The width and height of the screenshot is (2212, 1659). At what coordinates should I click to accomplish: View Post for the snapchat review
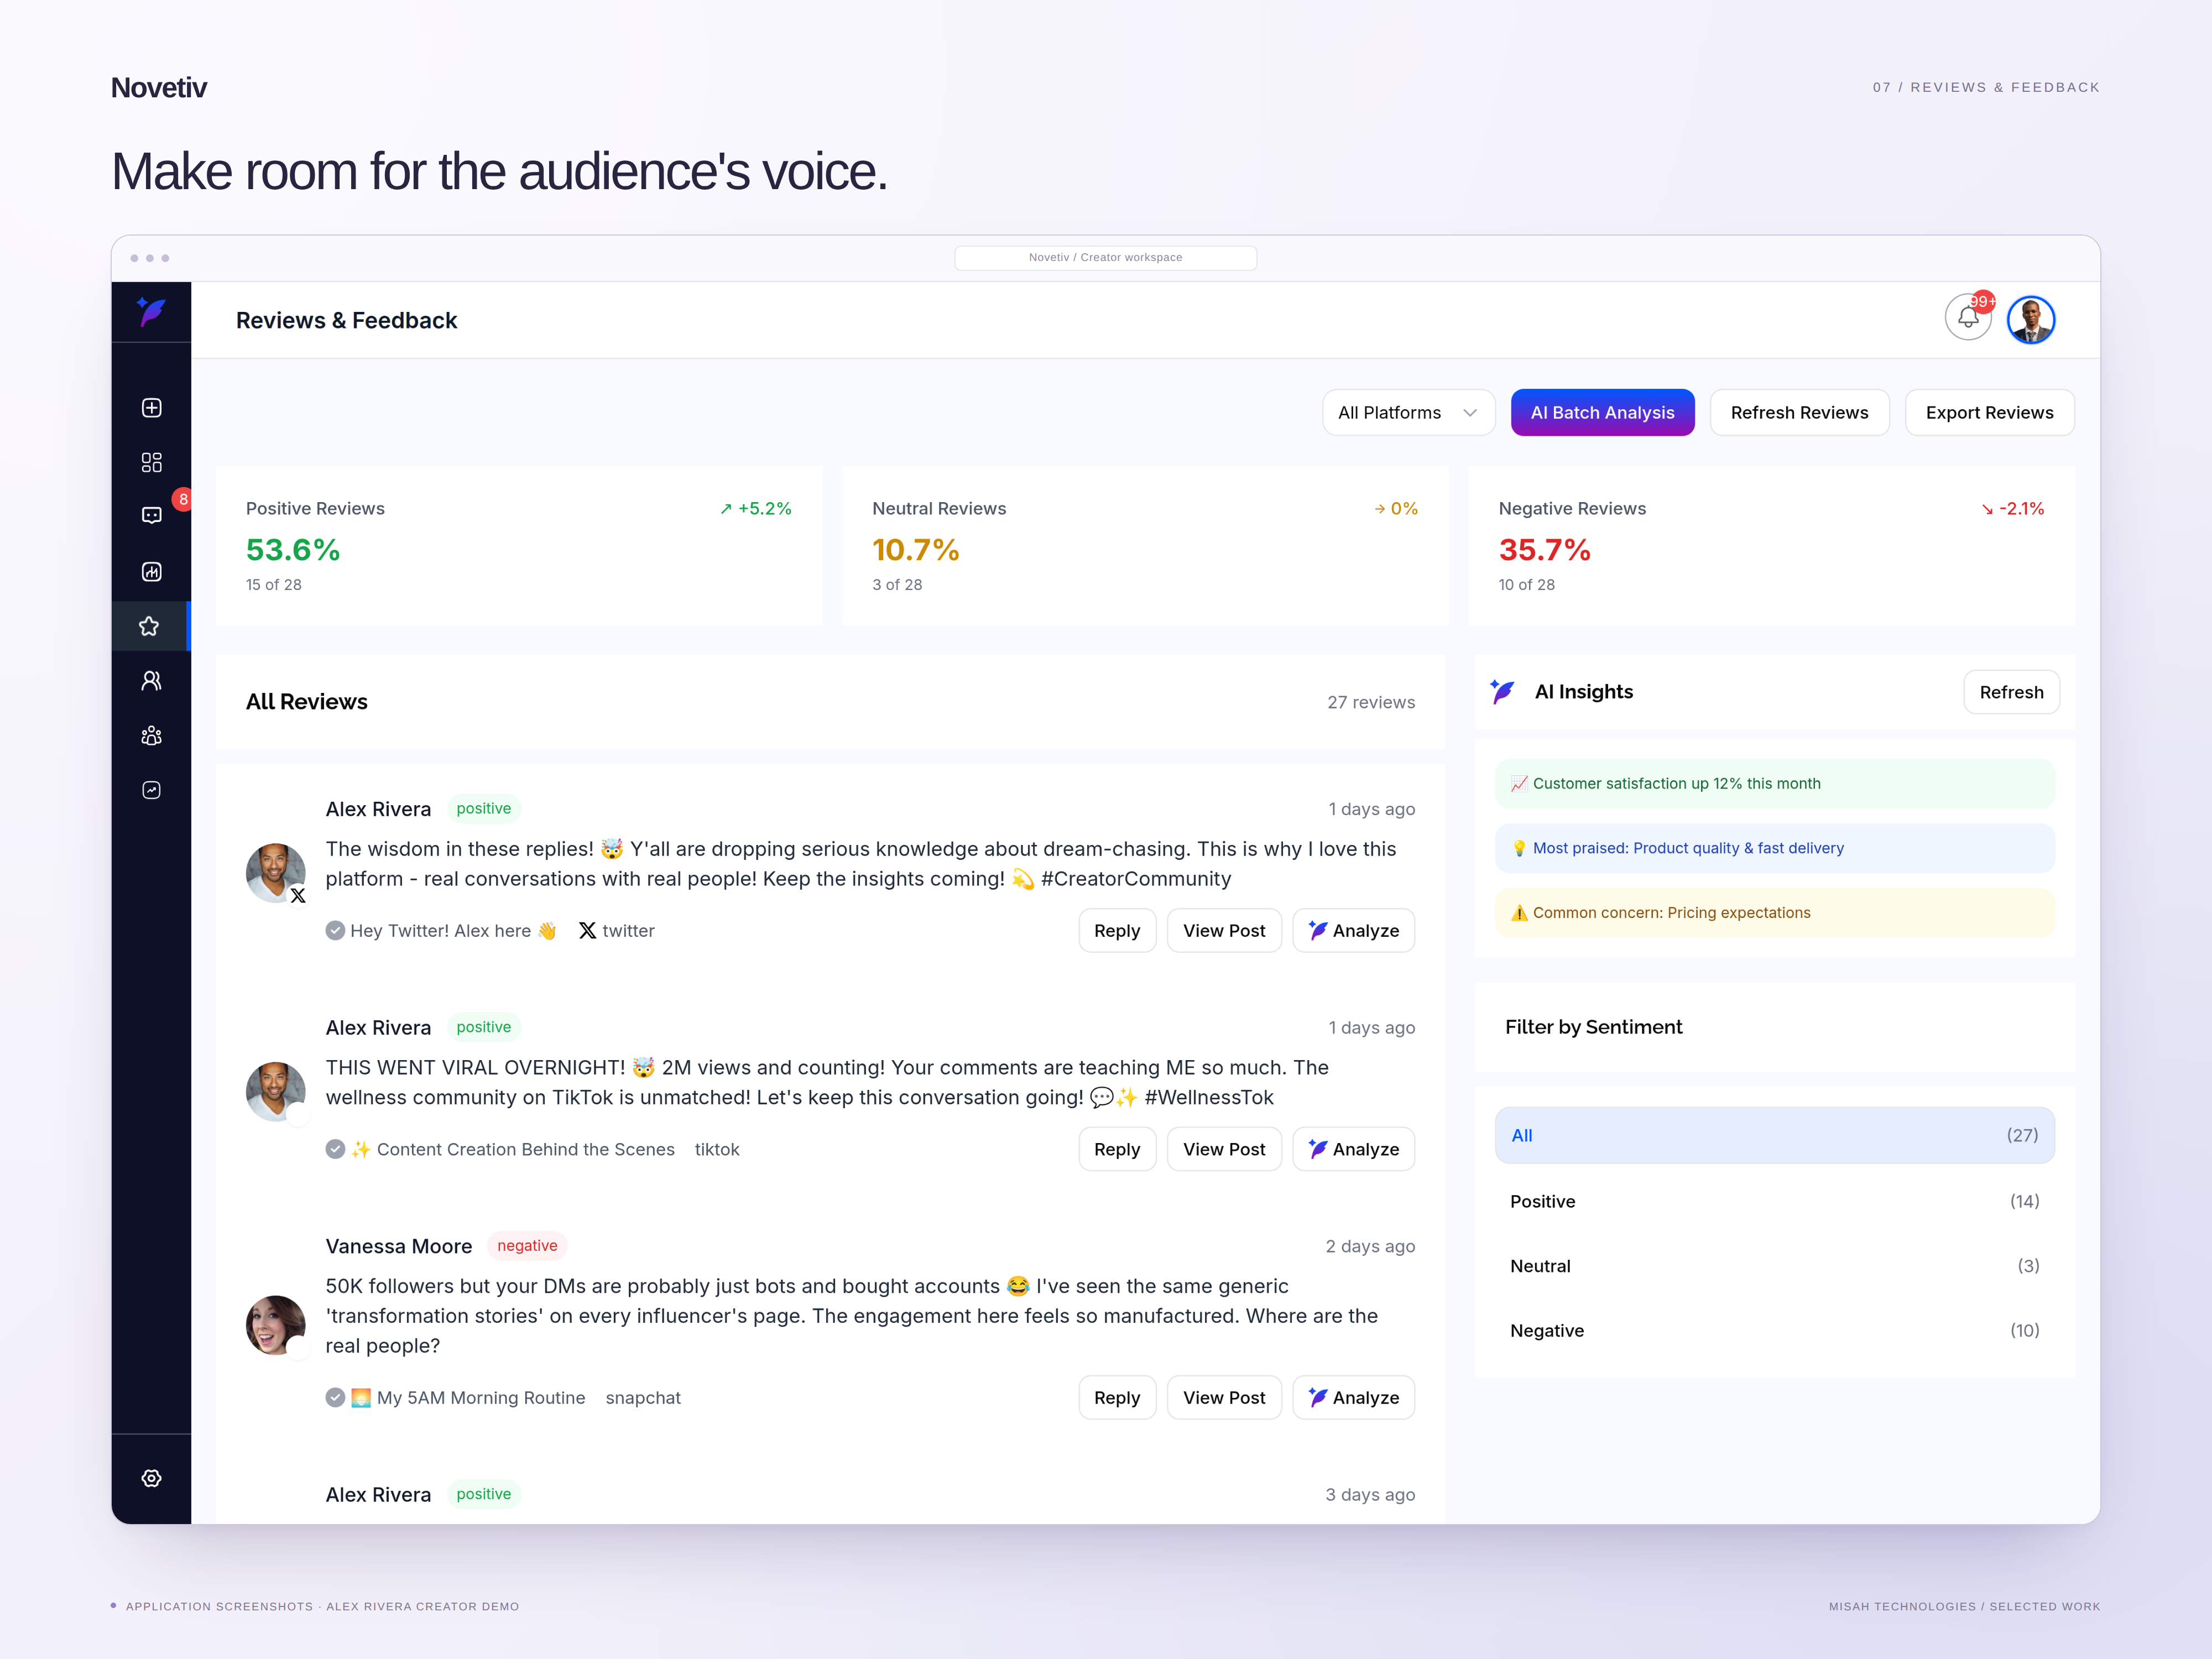click(1224, 1397)
